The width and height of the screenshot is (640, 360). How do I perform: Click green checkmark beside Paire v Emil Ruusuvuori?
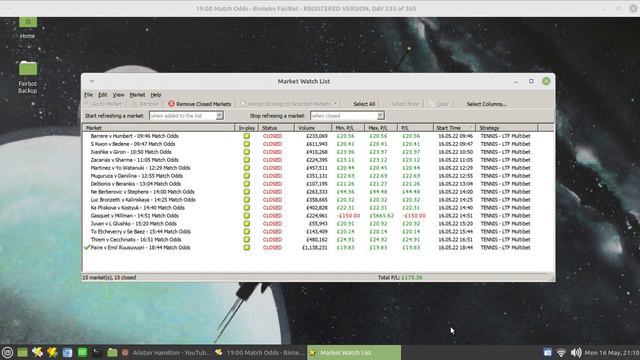tap(87, 247)
